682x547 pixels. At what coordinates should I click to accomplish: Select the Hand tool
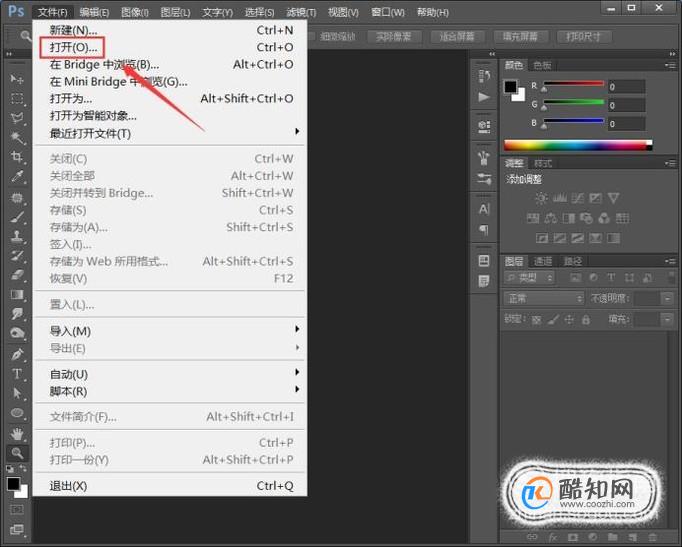[x=17, y=434]
